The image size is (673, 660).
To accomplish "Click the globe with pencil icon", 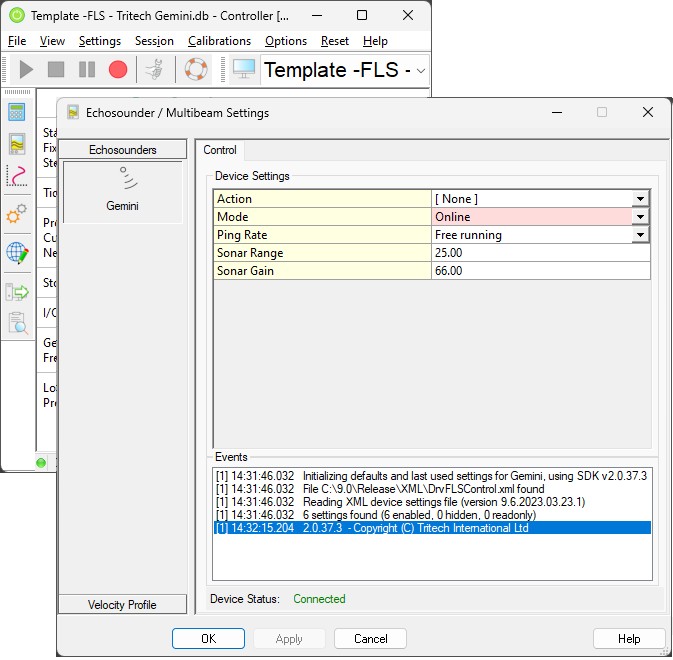I will point(17,252).
